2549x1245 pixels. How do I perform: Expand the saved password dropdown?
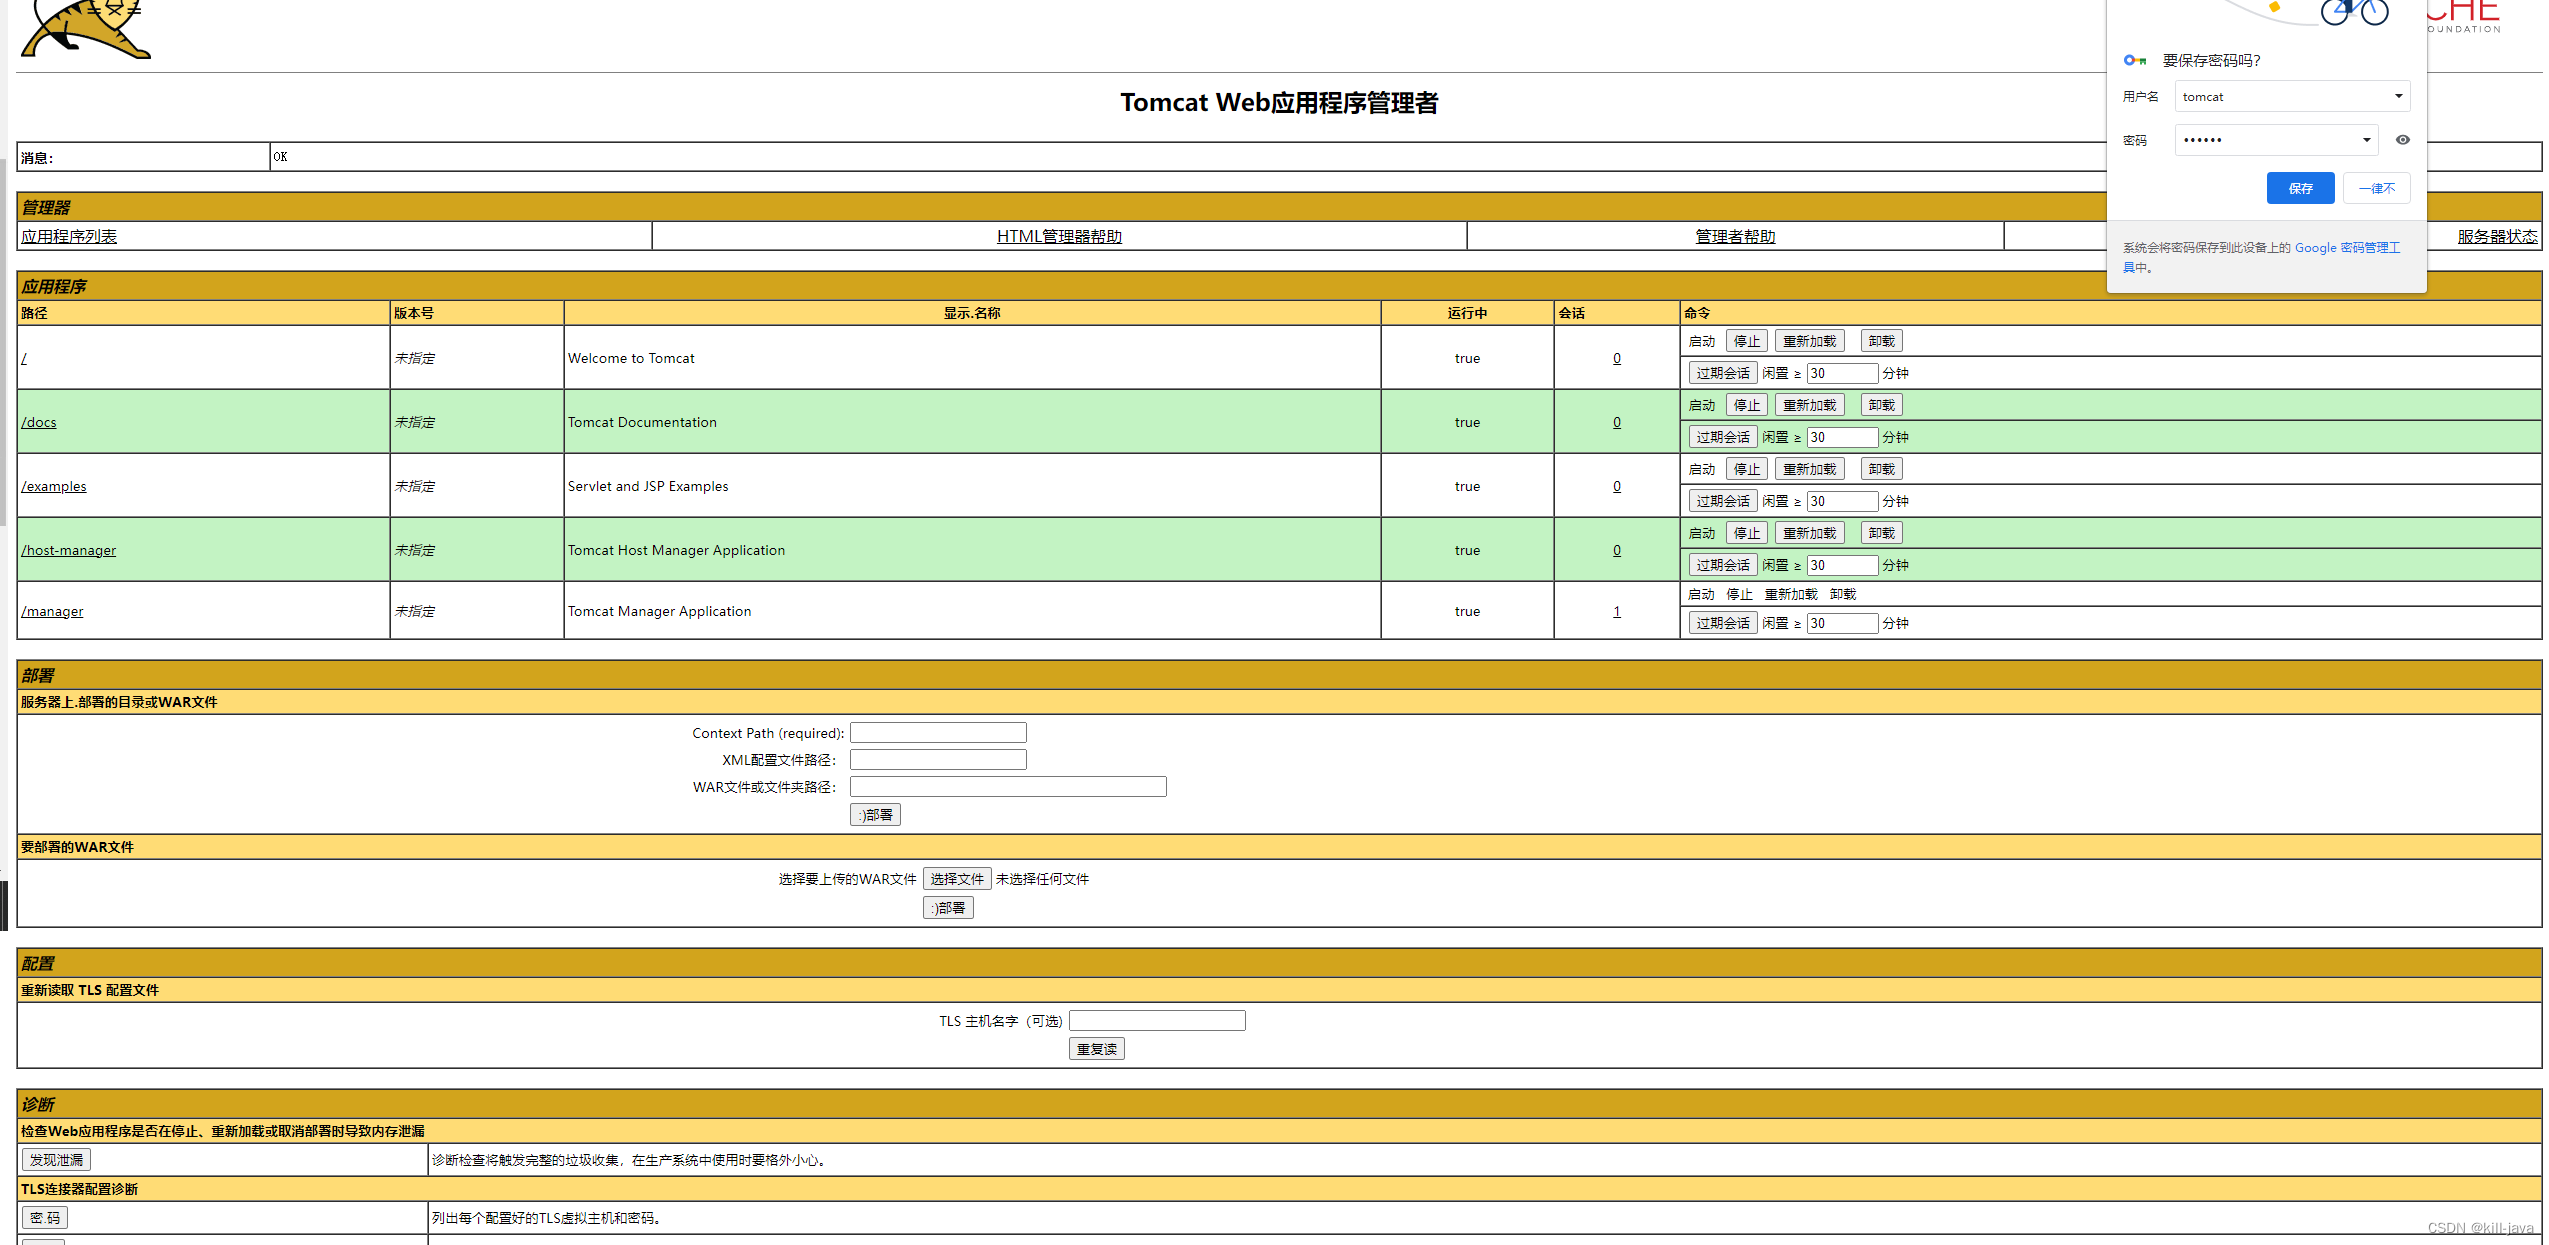(x=2366, y=140)
